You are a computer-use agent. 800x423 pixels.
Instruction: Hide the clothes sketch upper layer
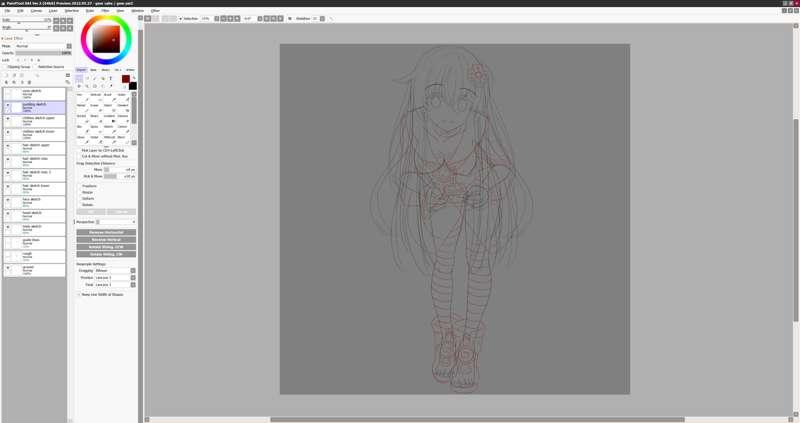(8, 118)
